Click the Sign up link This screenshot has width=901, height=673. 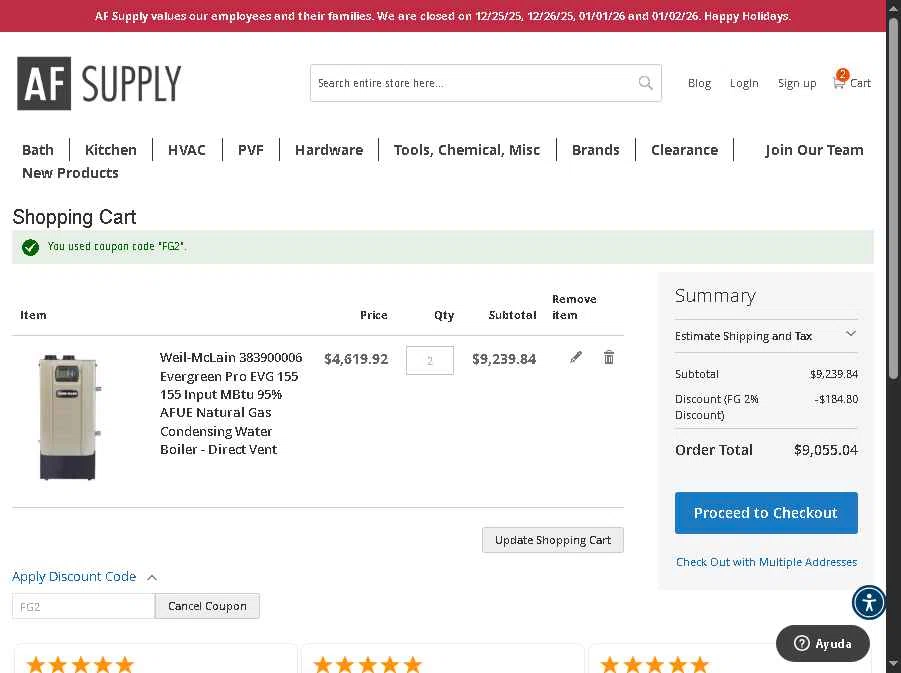point(797,83)
